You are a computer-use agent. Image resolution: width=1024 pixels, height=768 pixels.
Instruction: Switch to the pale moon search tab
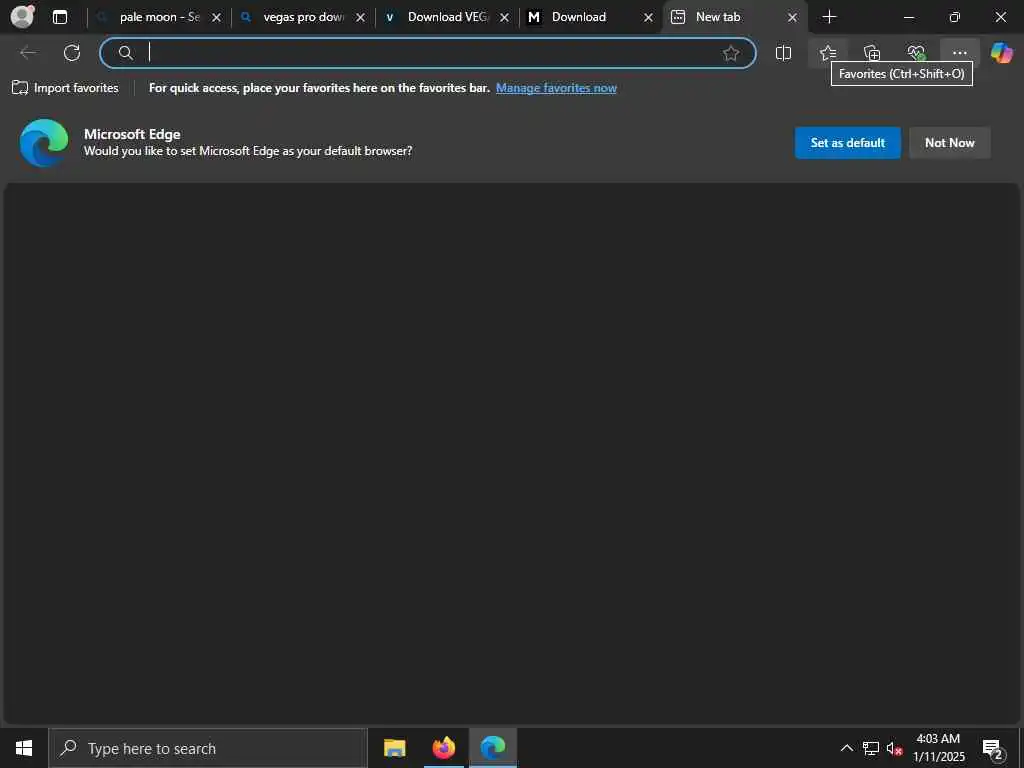tap(159, 17)
